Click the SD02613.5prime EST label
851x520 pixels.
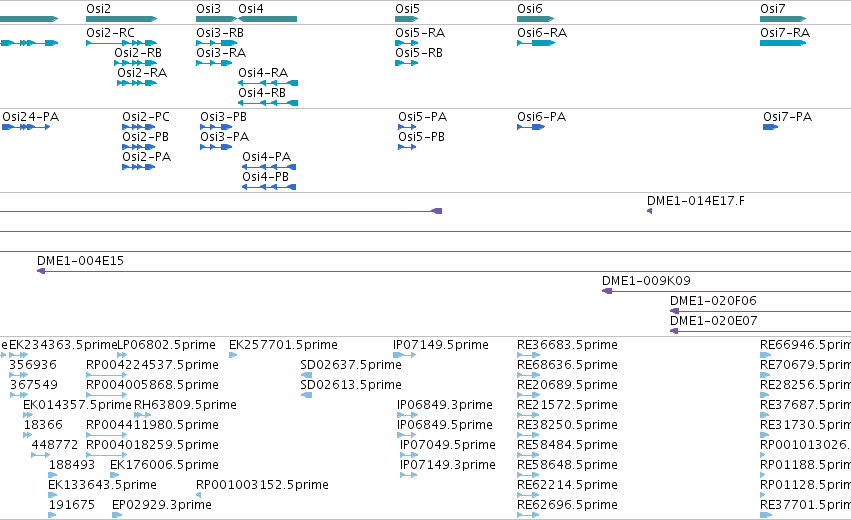(351, 385)
